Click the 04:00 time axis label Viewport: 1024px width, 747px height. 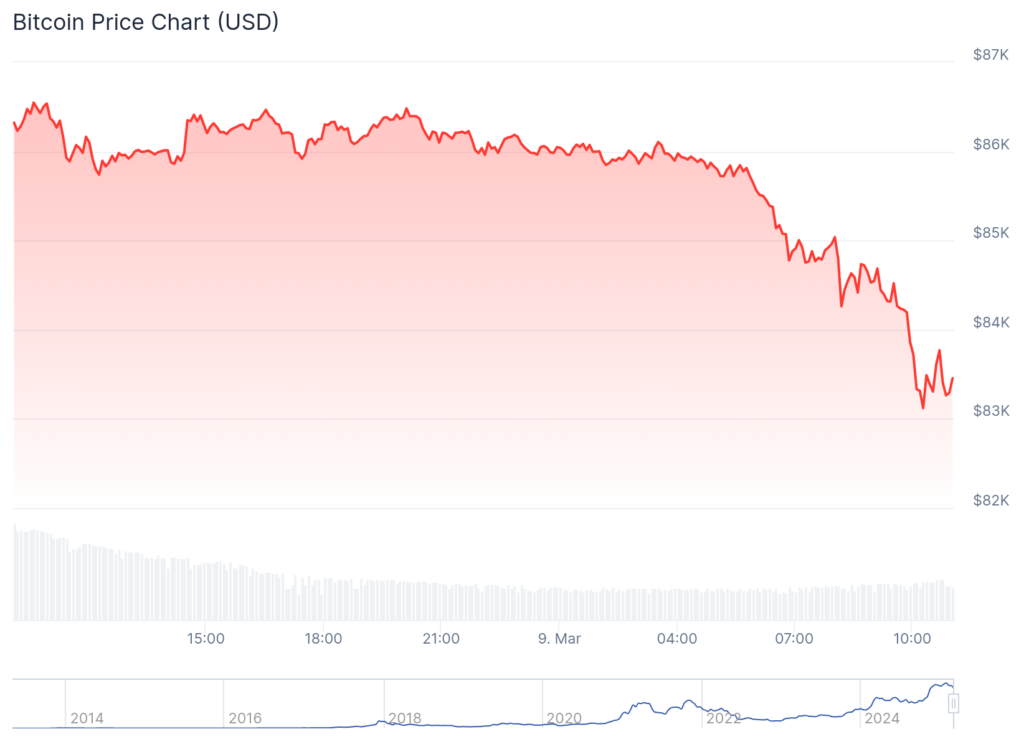point(677,638)
